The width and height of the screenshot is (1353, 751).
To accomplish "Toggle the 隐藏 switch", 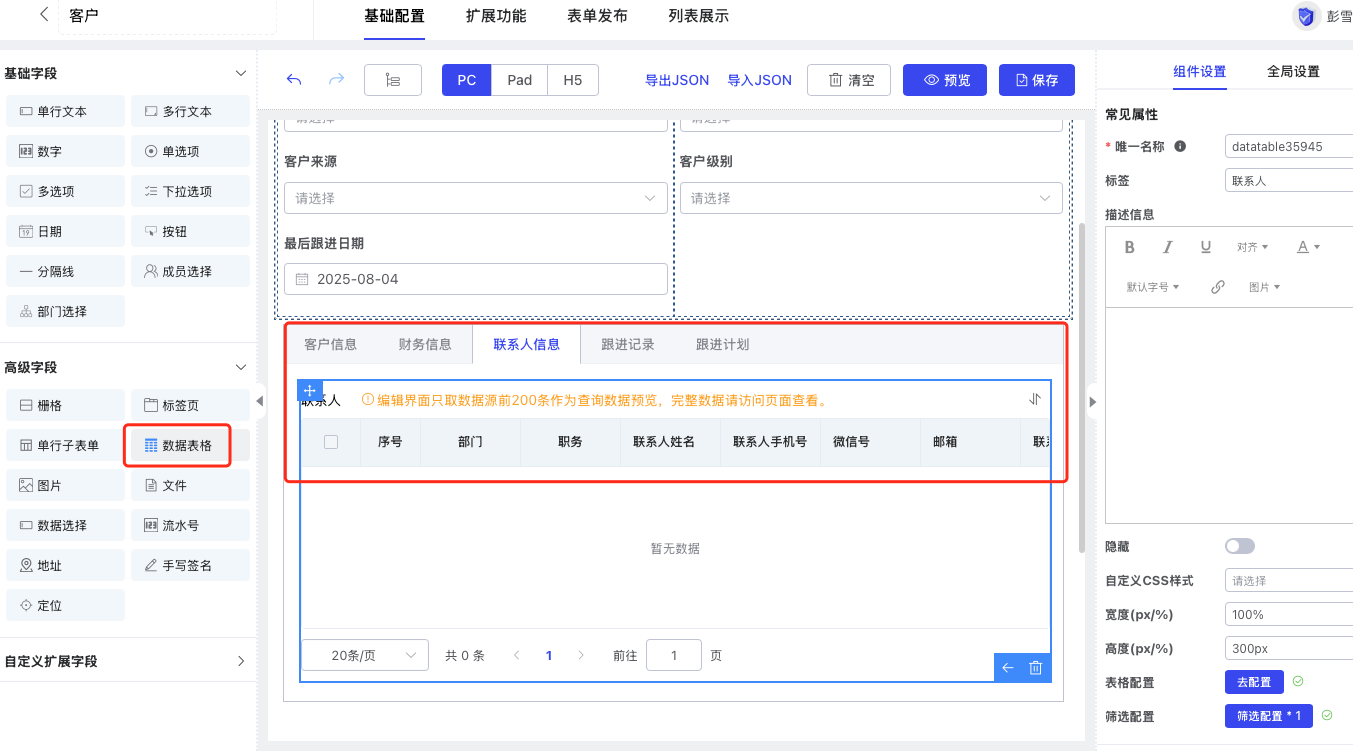I will click(1240, 546).
